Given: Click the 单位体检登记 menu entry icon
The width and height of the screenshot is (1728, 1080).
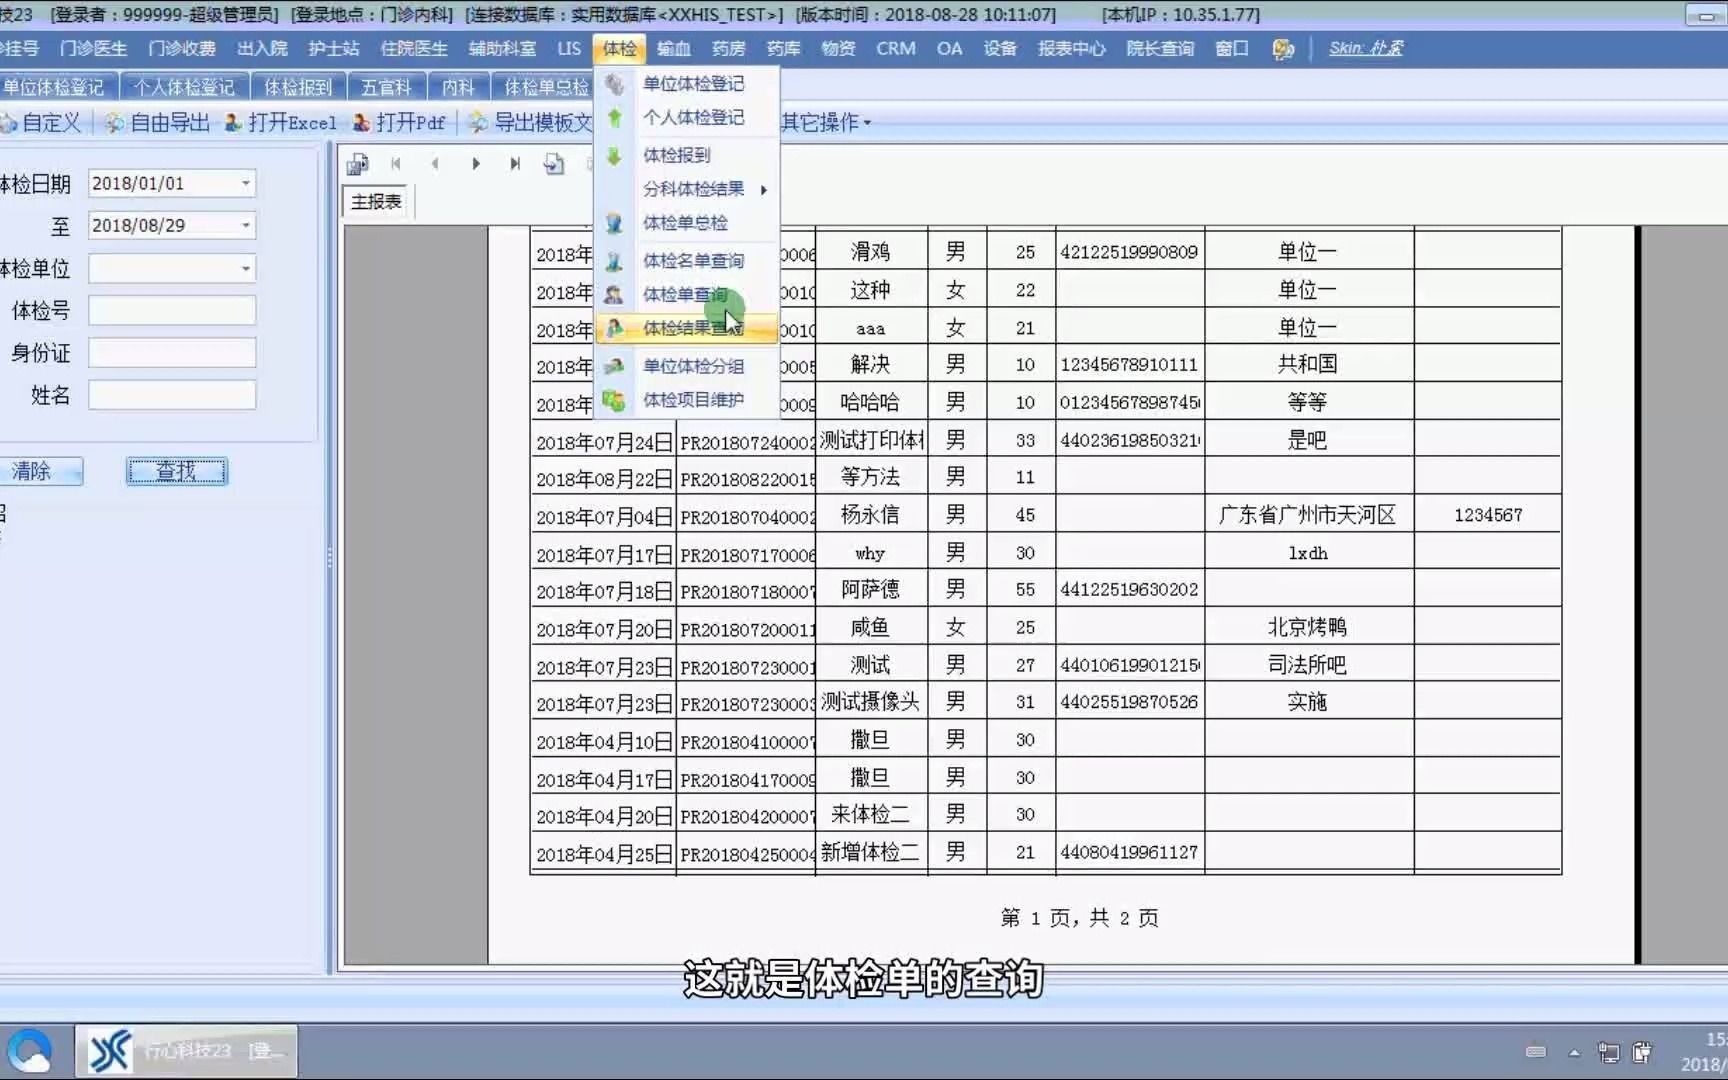Looking at the screenshot, I should [x=614, y=84].
